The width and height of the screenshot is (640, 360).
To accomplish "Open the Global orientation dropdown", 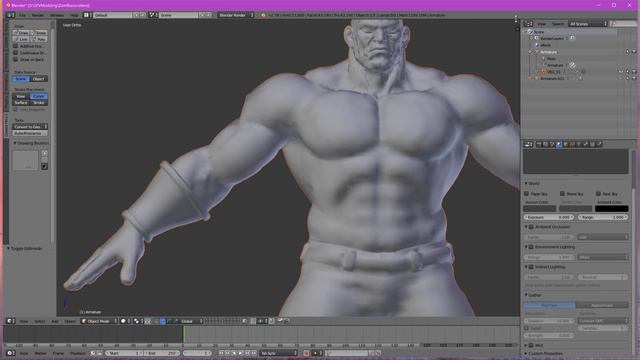I will coord(192,321).
